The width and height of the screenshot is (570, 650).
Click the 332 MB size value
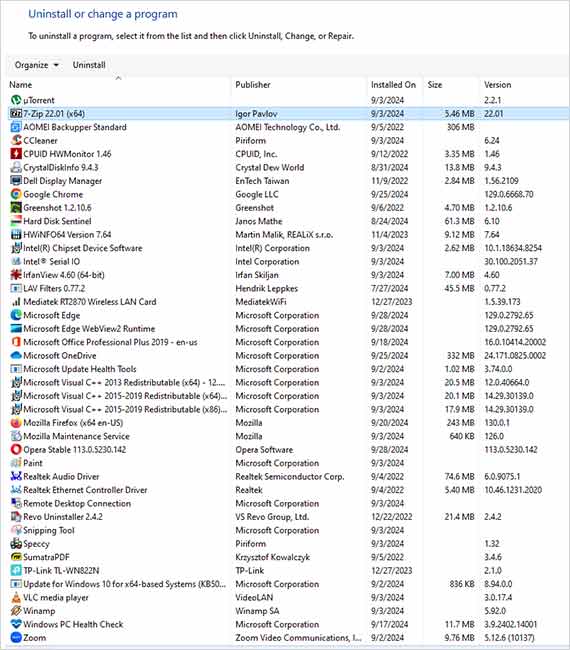(x=461, y=355)
